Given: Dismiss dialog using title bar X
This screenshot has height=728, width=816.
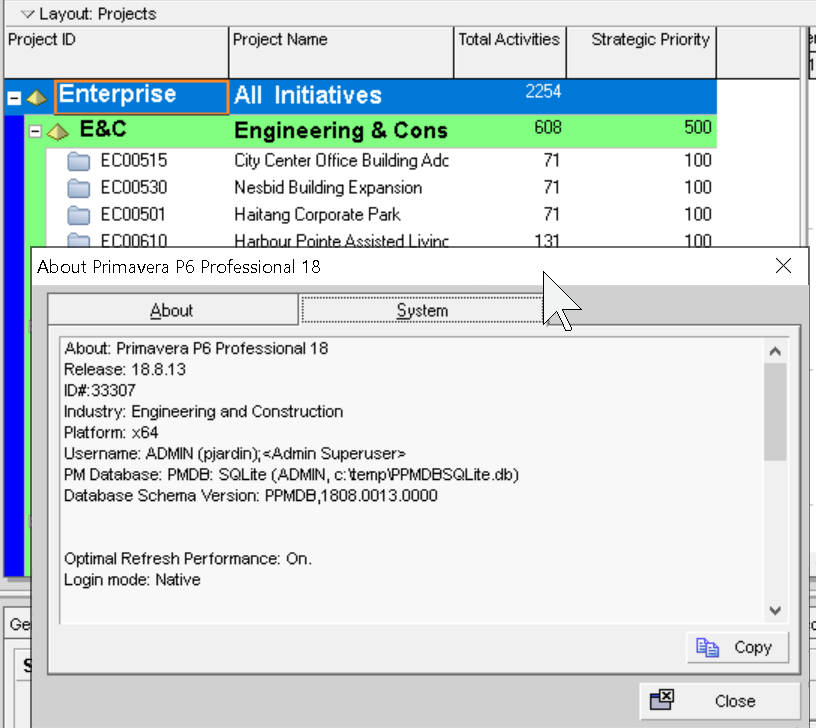Looking at the screenshot, I should coord(783,266).
